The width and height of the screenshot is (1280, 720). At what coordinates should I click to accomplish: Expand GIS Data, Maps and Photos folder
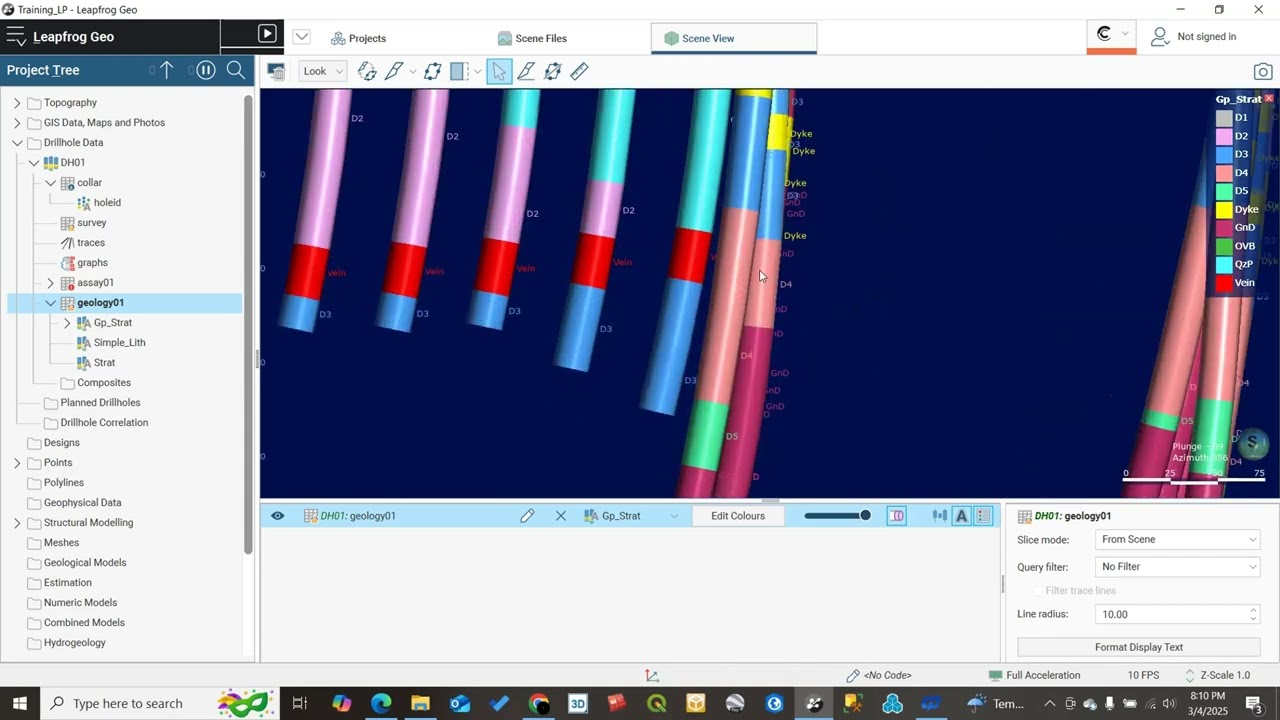tap(17, 123)
